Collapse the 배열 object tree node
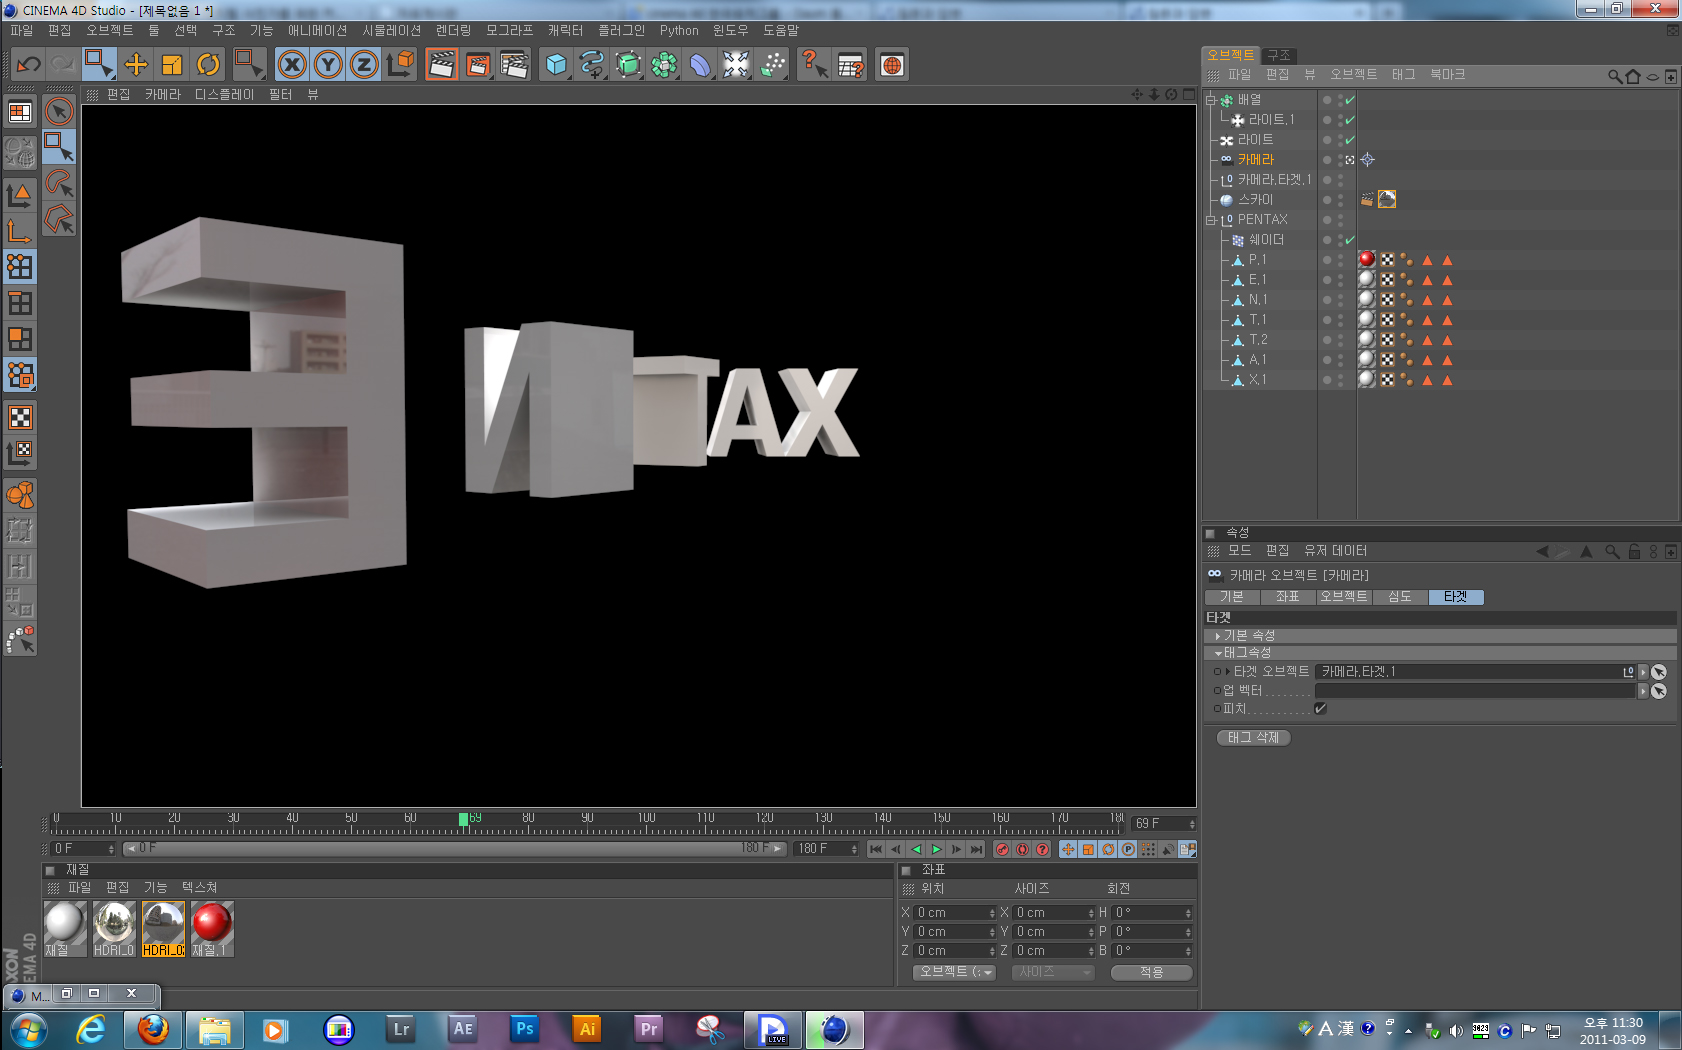Image resolution: width=1682 pixels, height=1050 pixels. click(1211, 100)
